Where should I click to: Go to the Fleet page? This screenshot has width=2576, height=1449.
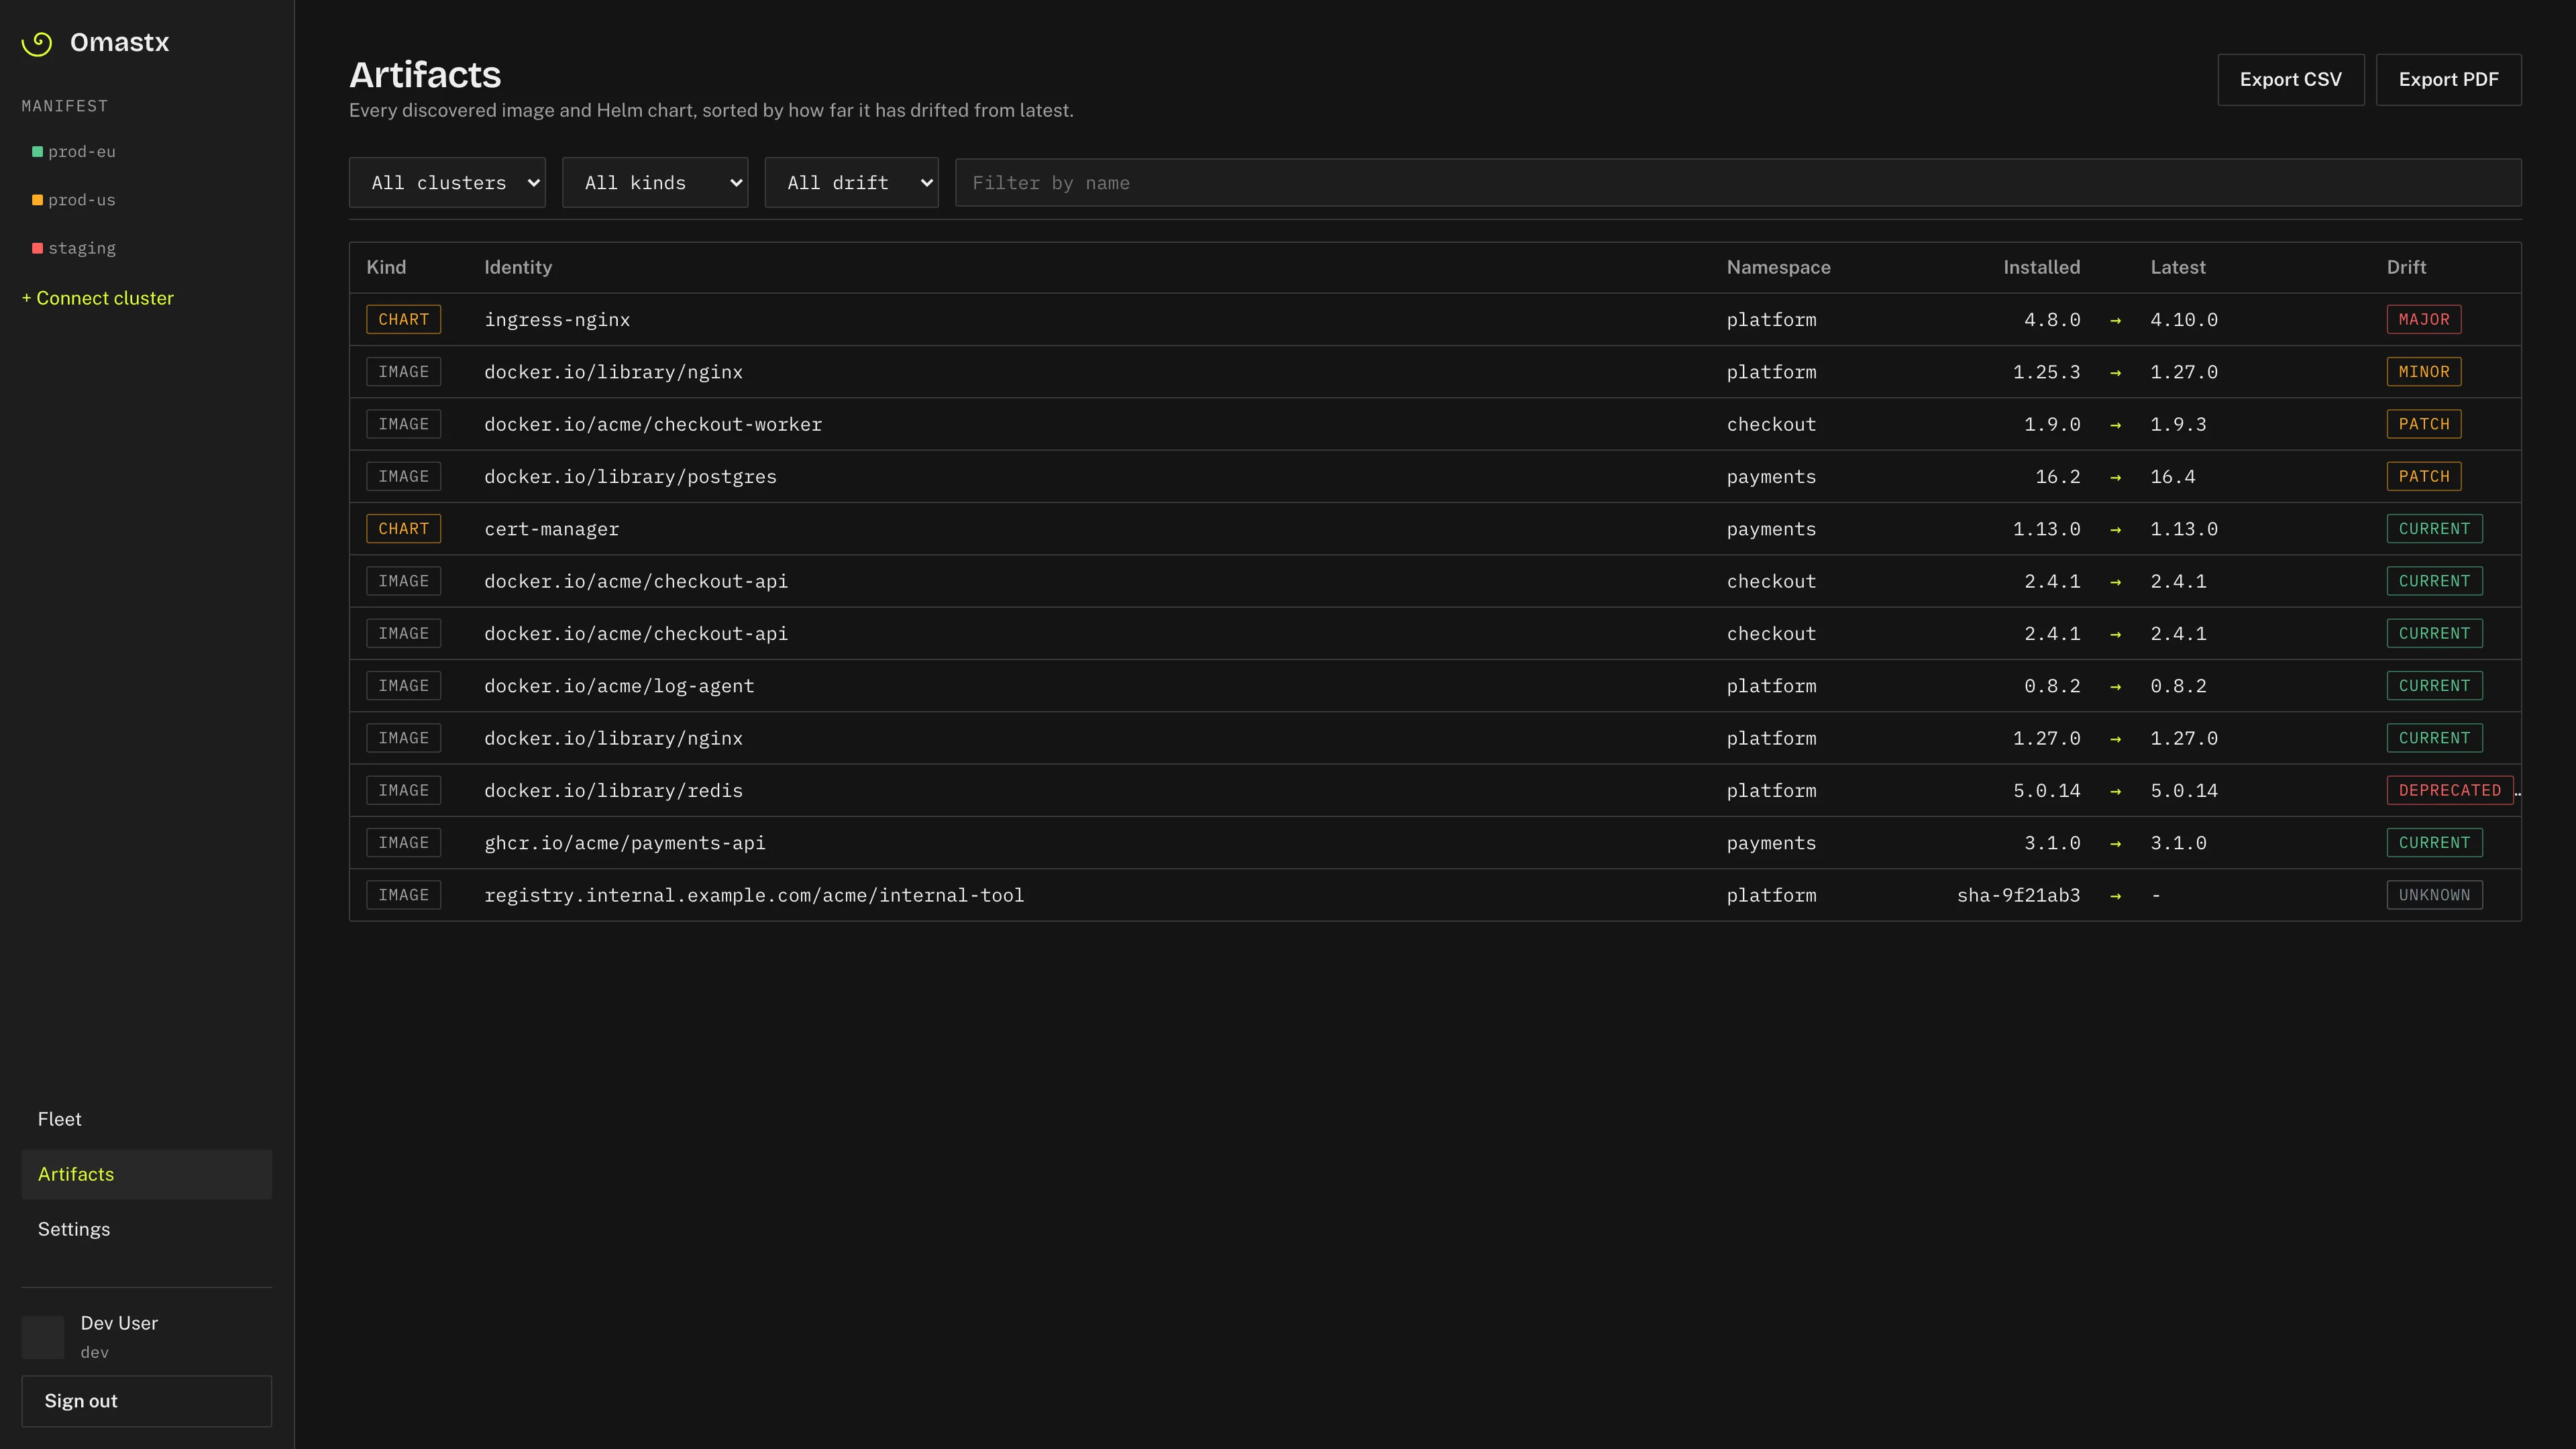(x=147, y=1119)
